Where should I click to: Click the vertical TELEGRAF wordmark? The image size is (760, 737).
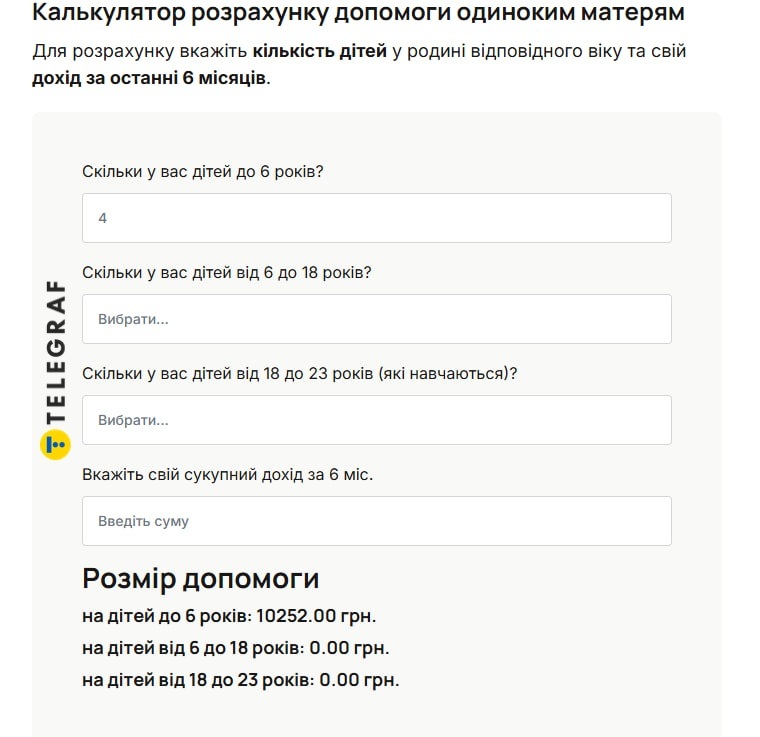click(56, 353)
